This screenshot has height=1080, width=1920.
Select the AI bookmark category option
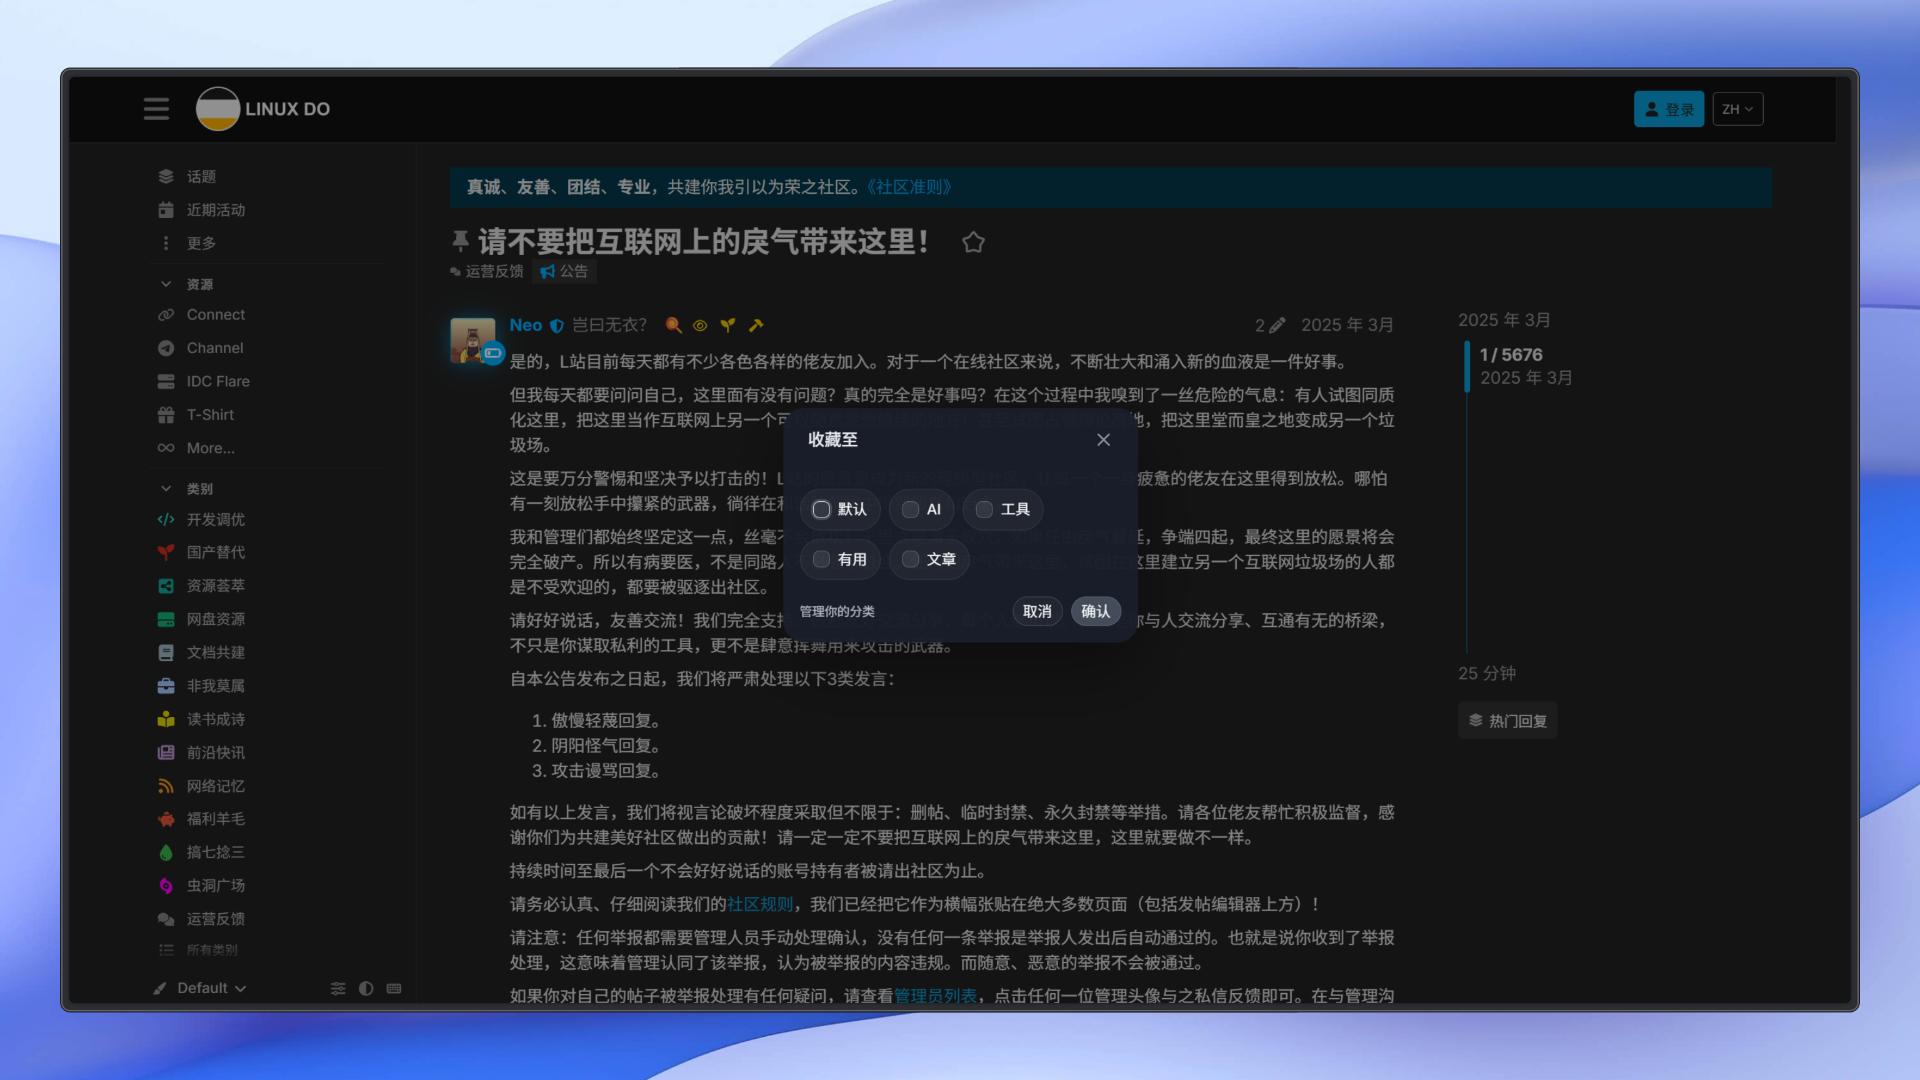click(921, 509)
